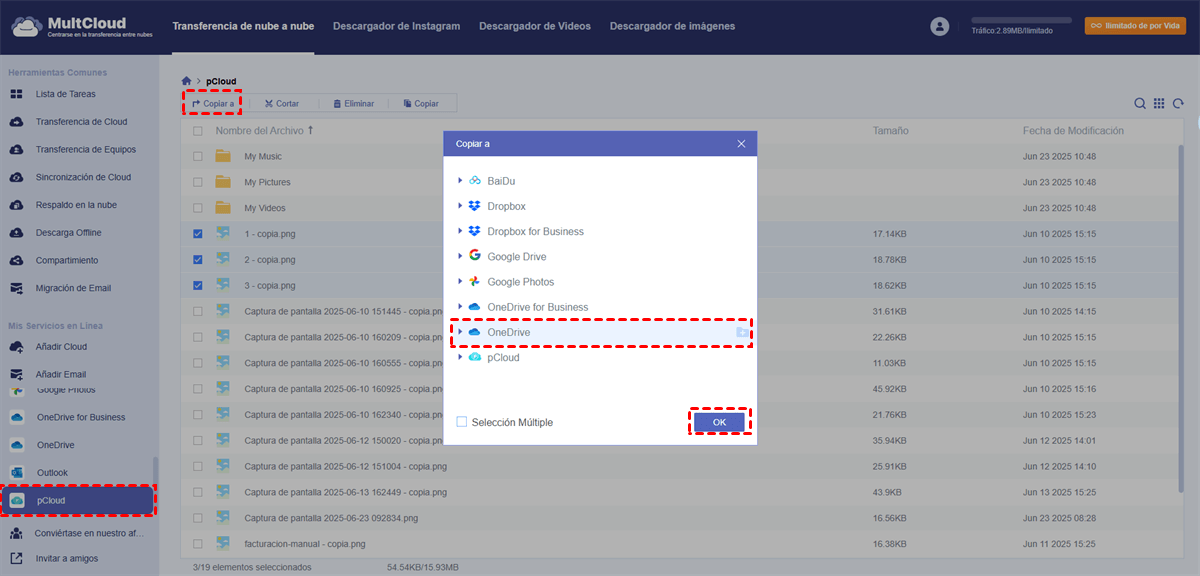Click thumbnail icon of 1 - copia.png
This screenshot has height=576, width=1200.
(223, 233)
